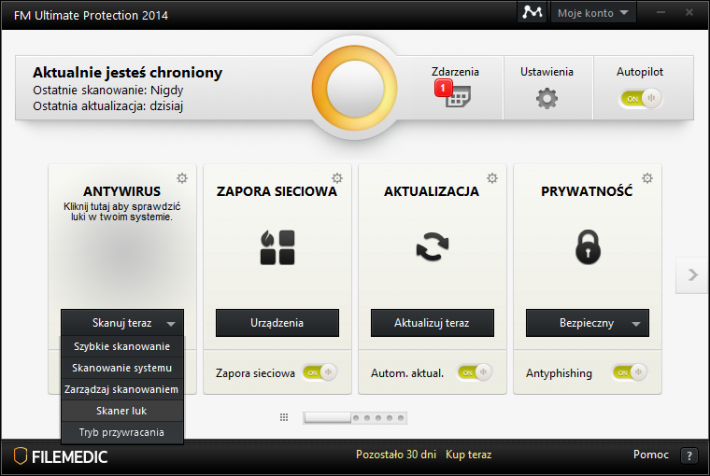Viewport: 710px width, 476px height.
Task: Expand the Bezpieczny dropdown arrow
Action: (636, 324)
